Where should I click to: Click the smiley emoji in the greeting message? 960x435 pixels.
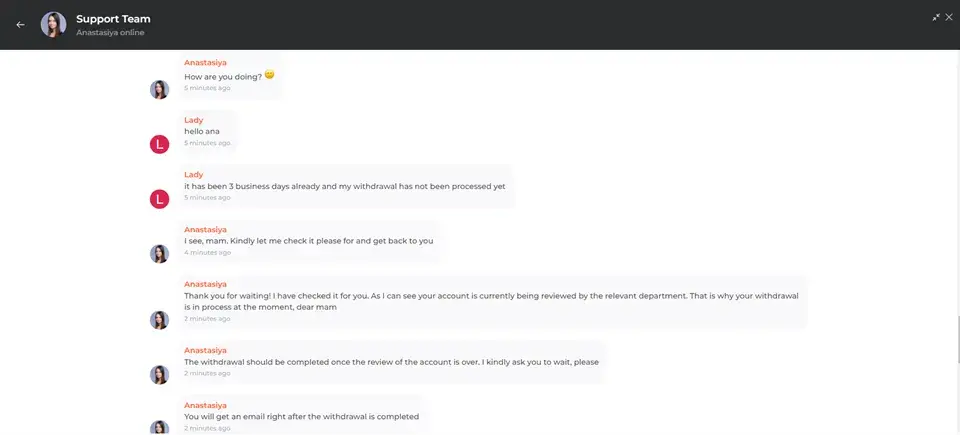pos(269,75)
